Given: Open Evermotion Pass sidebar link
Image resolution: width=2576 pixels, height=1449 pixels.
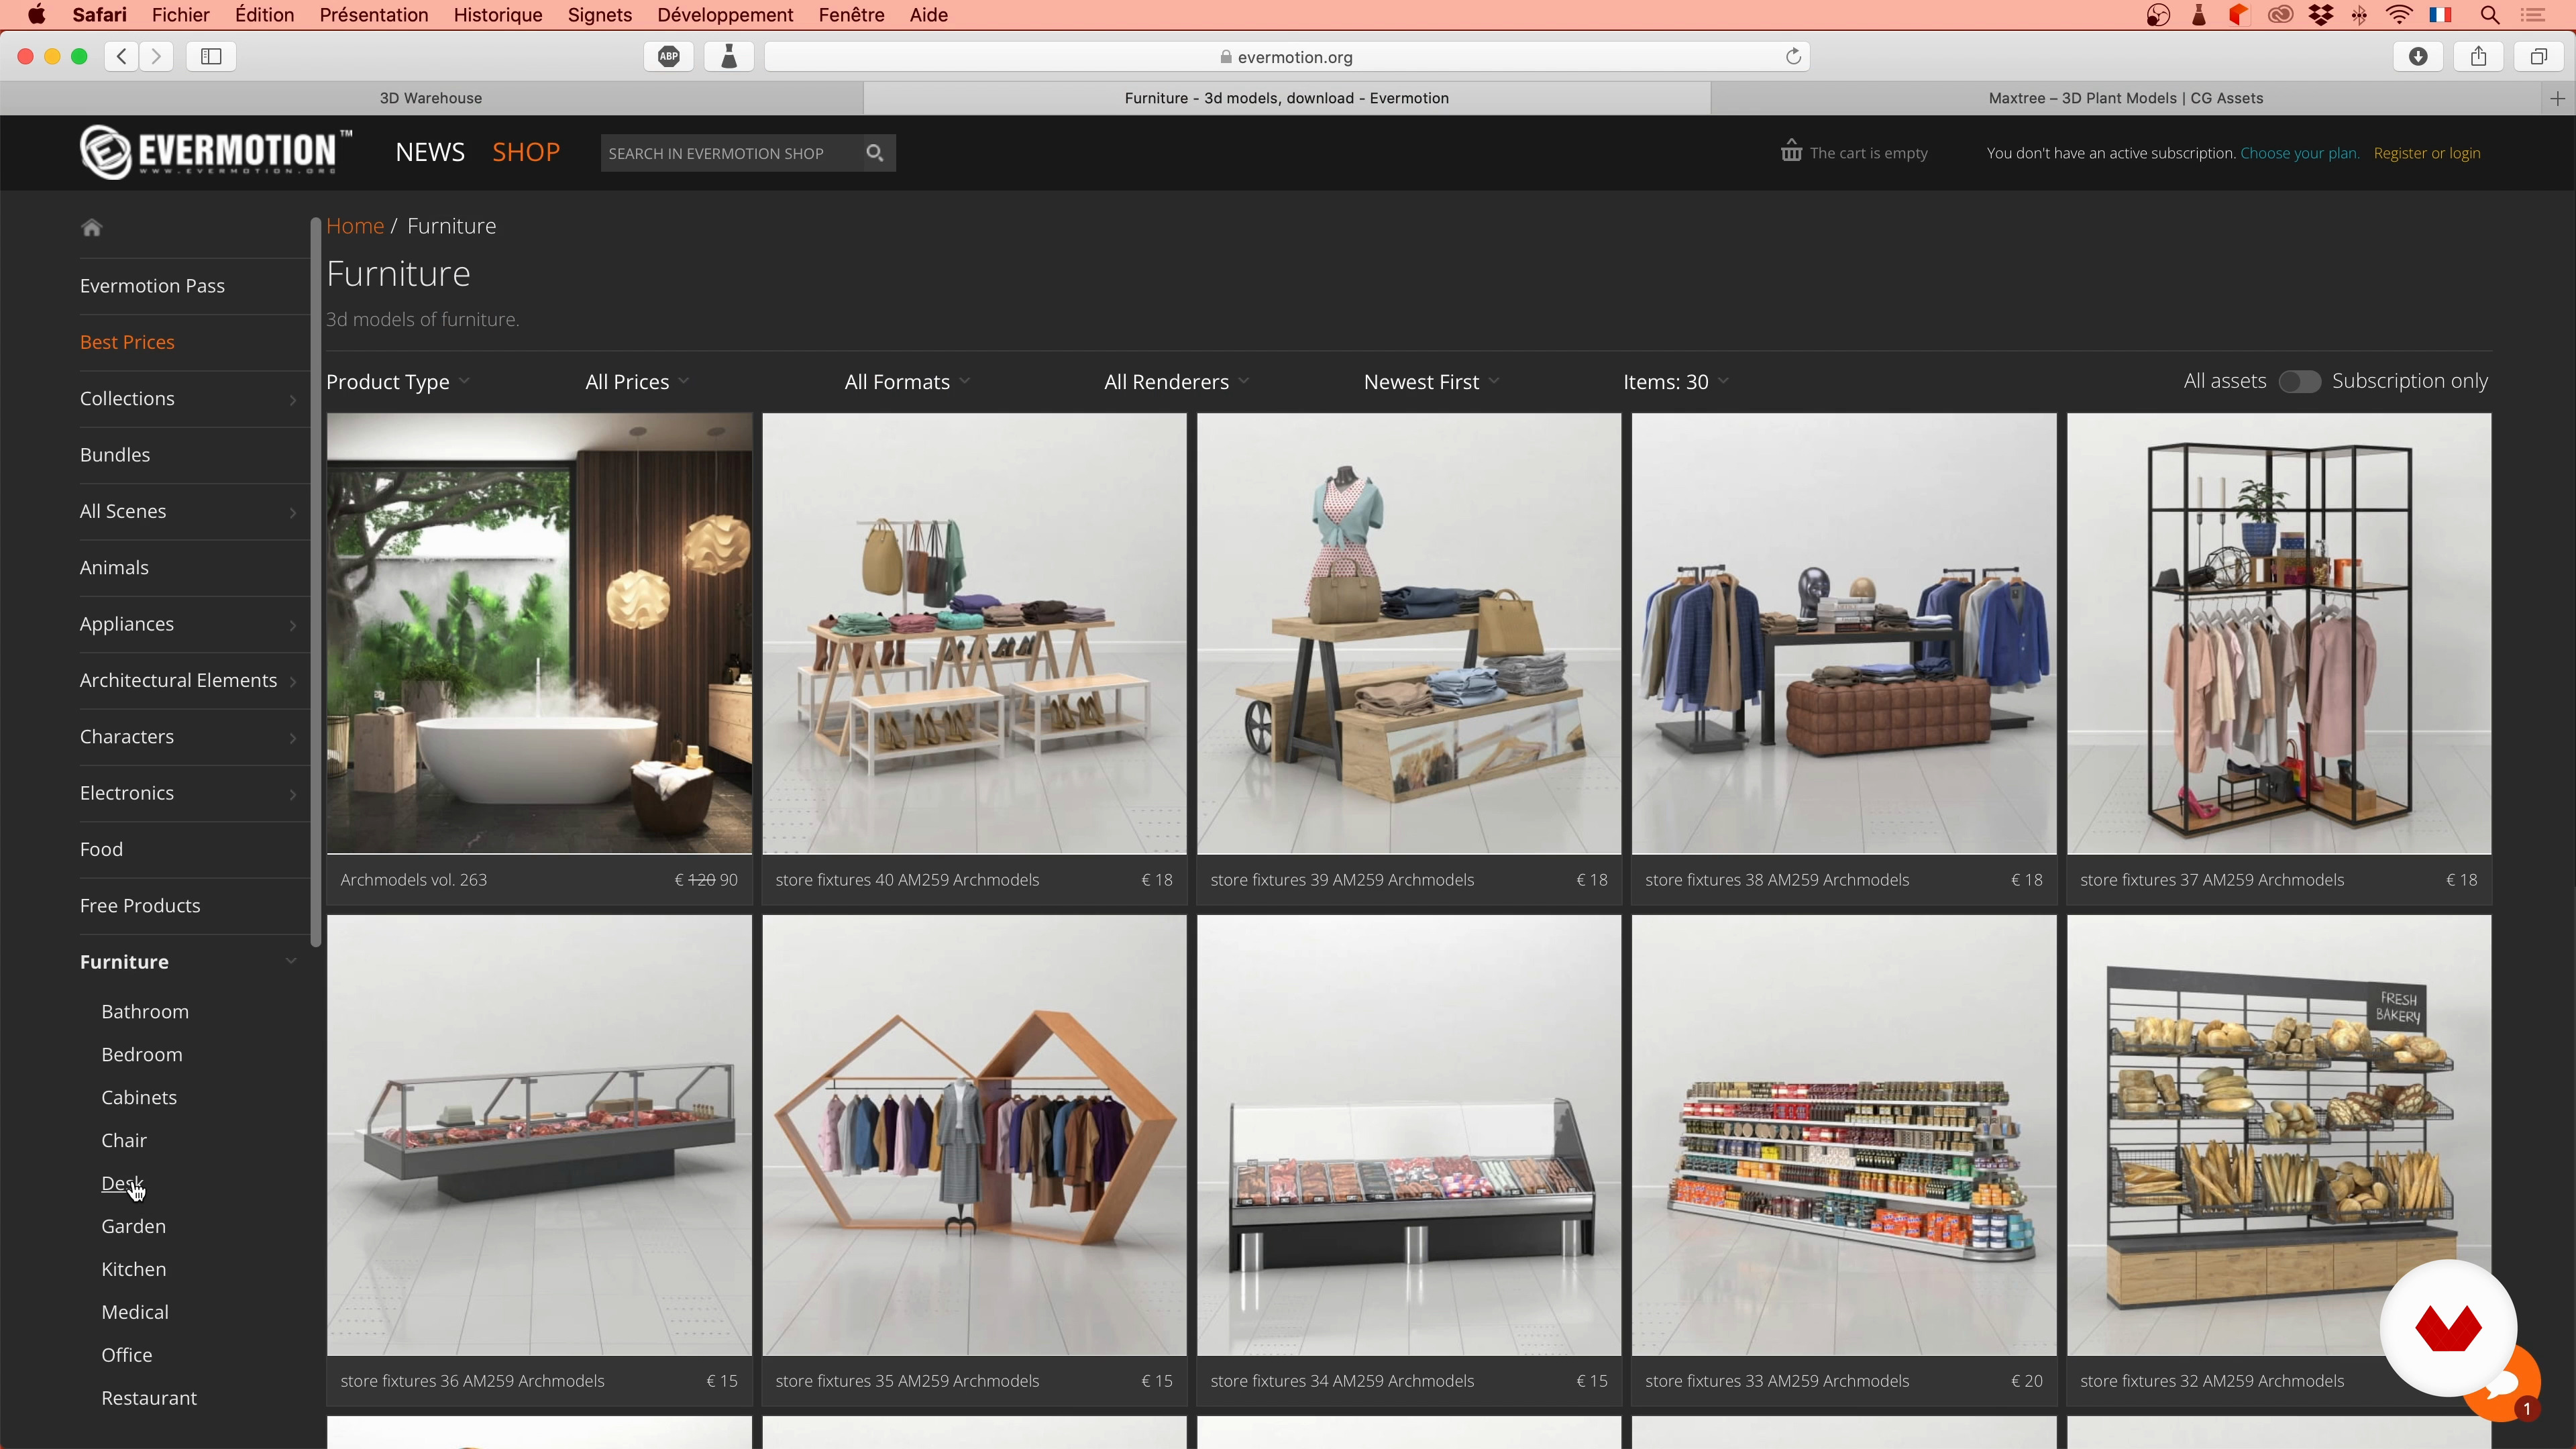Looking at the screenshot, I should click(x=152, y=286).
